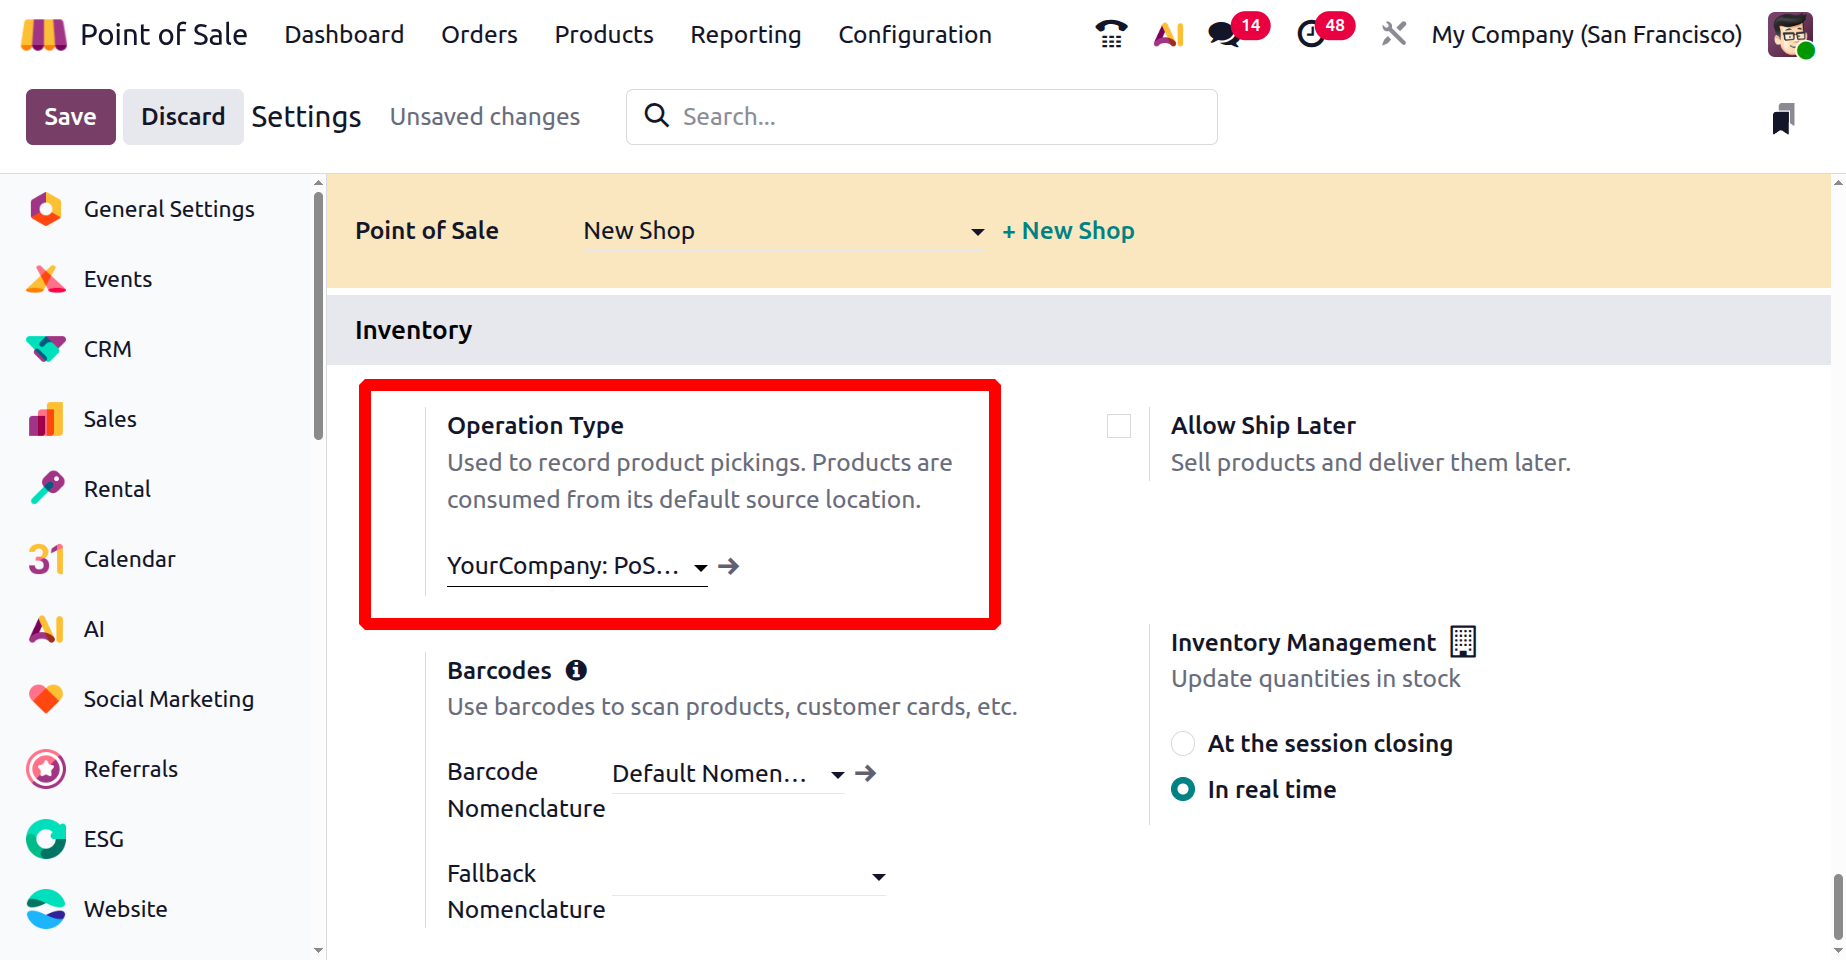Open the Reporting menu

pyautogui.click(x=745, y=35)
